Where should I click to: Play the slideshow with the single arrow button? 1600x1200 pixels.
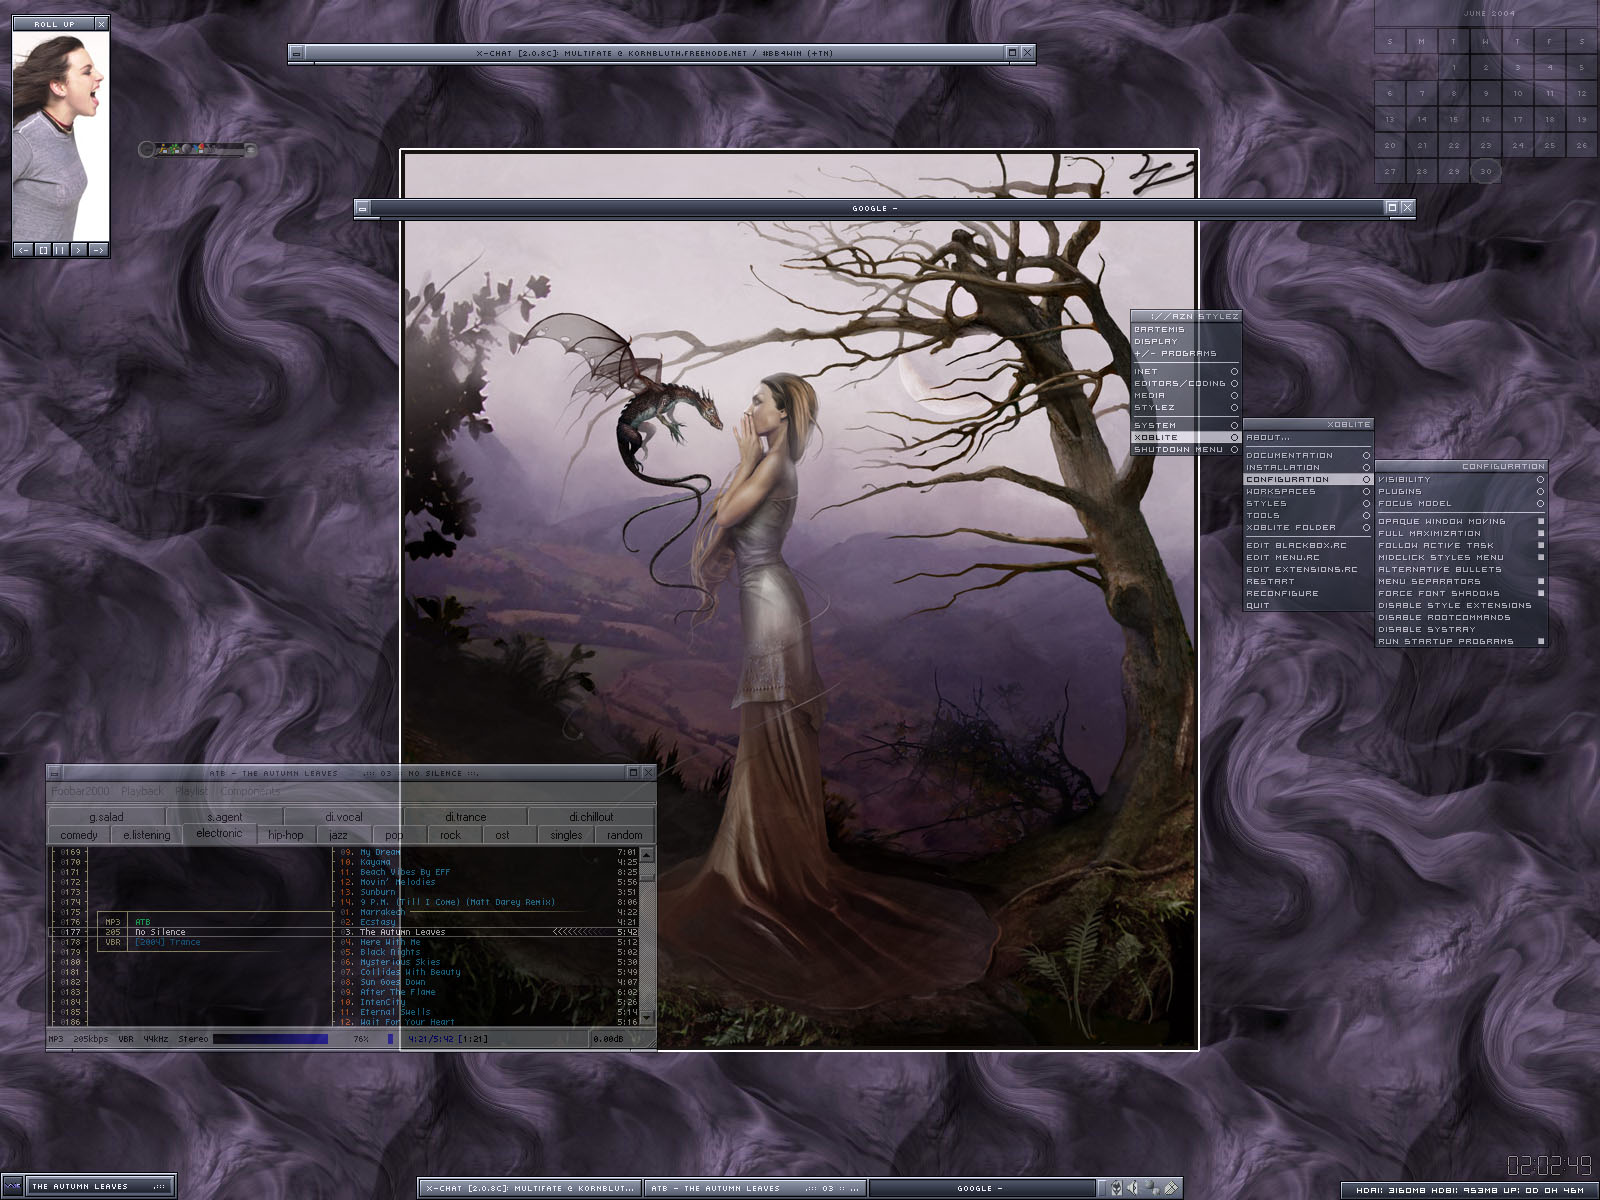click(79, 250)
